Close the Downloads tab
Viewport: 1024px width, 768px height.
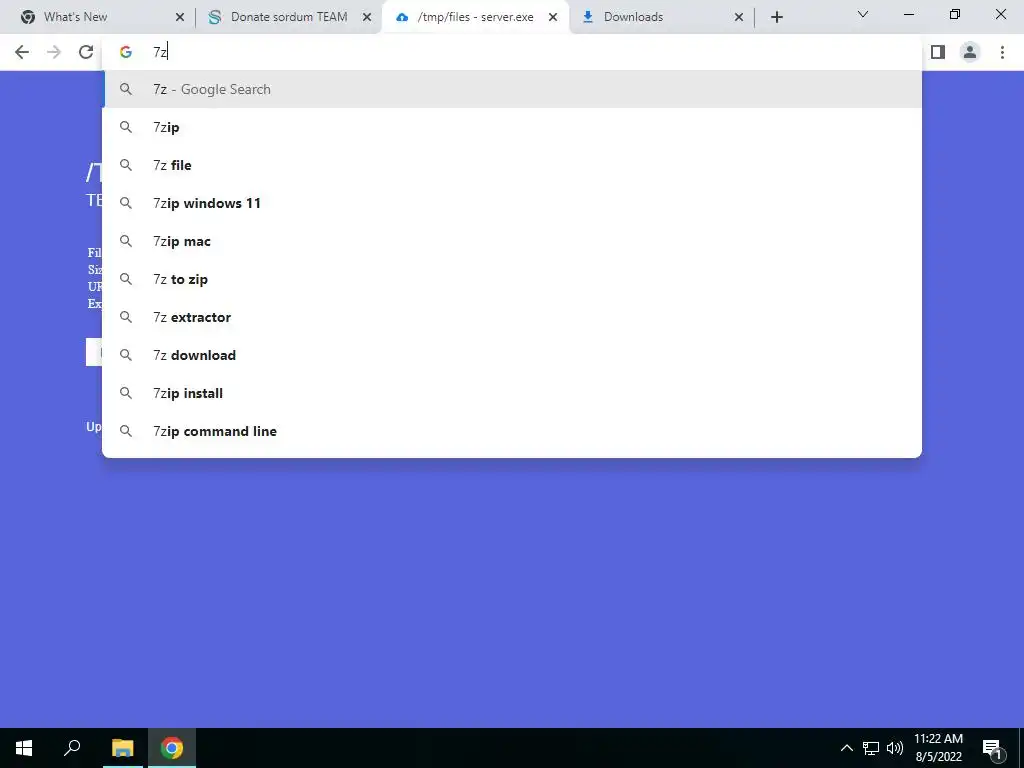(739, 17)
